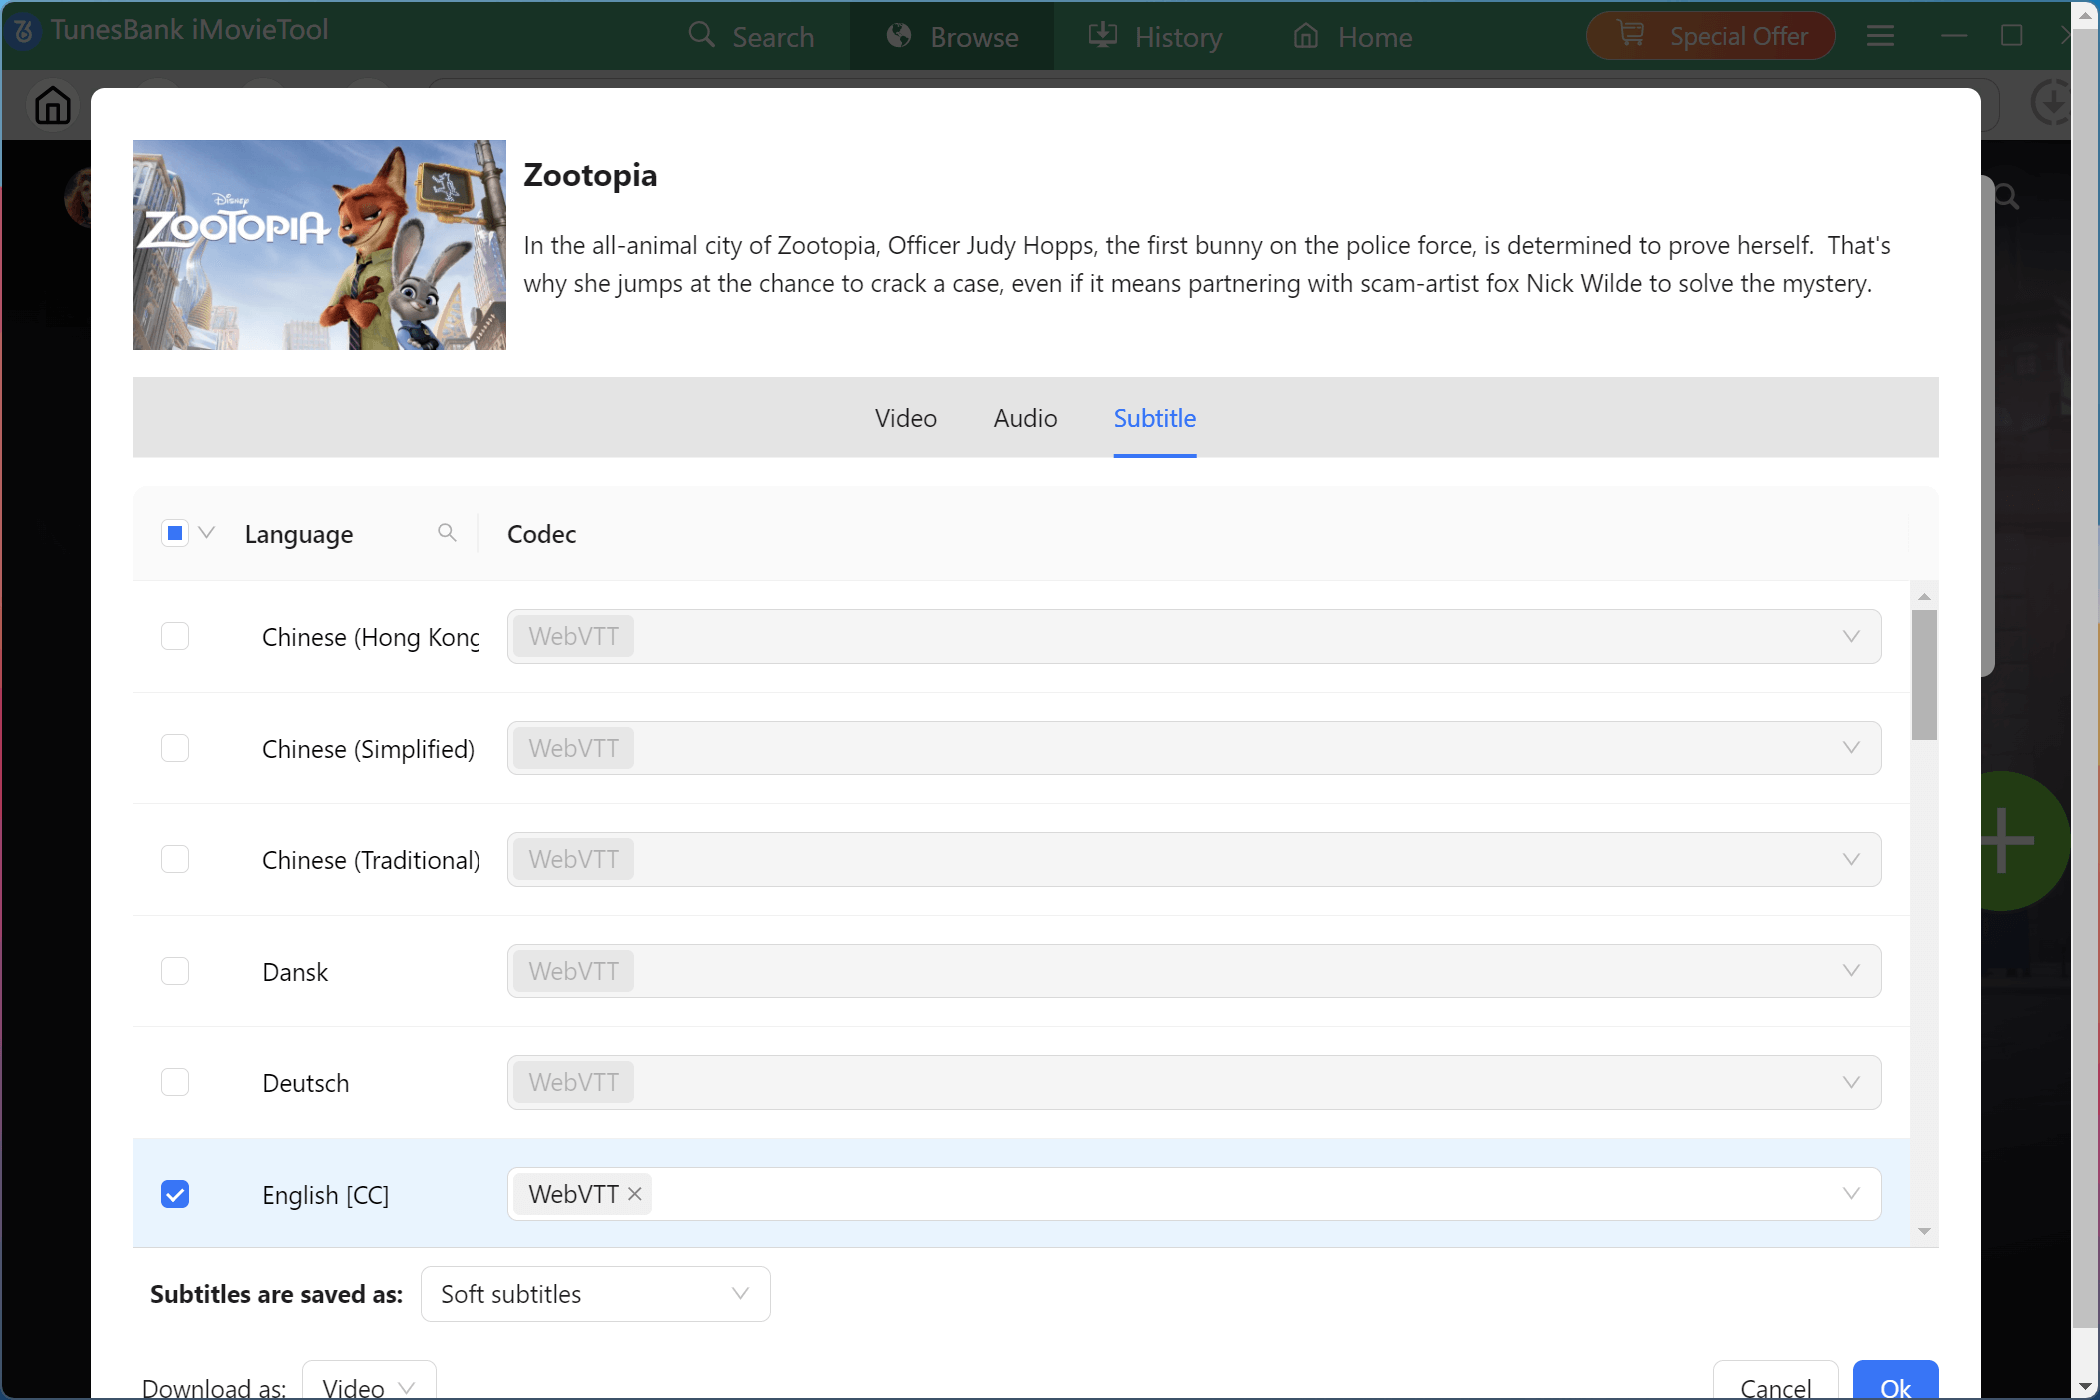Click the home icon in the toolbar
The height and width of the screenshot is (1400, 2100).
(53, 105)
